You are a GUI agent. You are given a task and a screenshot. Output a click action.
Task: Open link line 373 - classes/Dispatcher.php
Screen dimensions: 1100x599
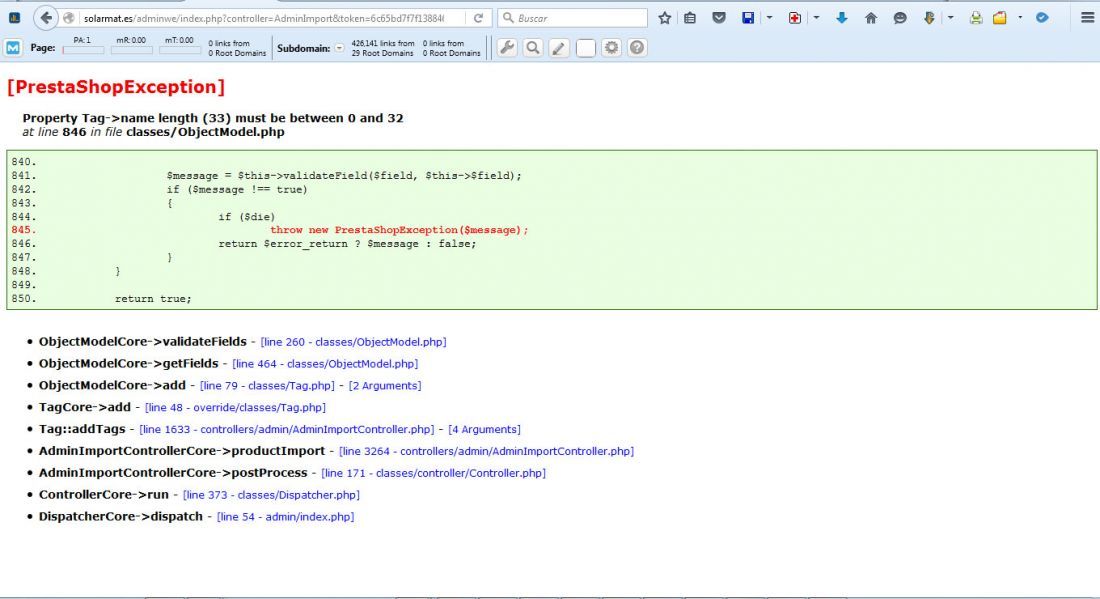pyautogui.click(x=271, y=494)
